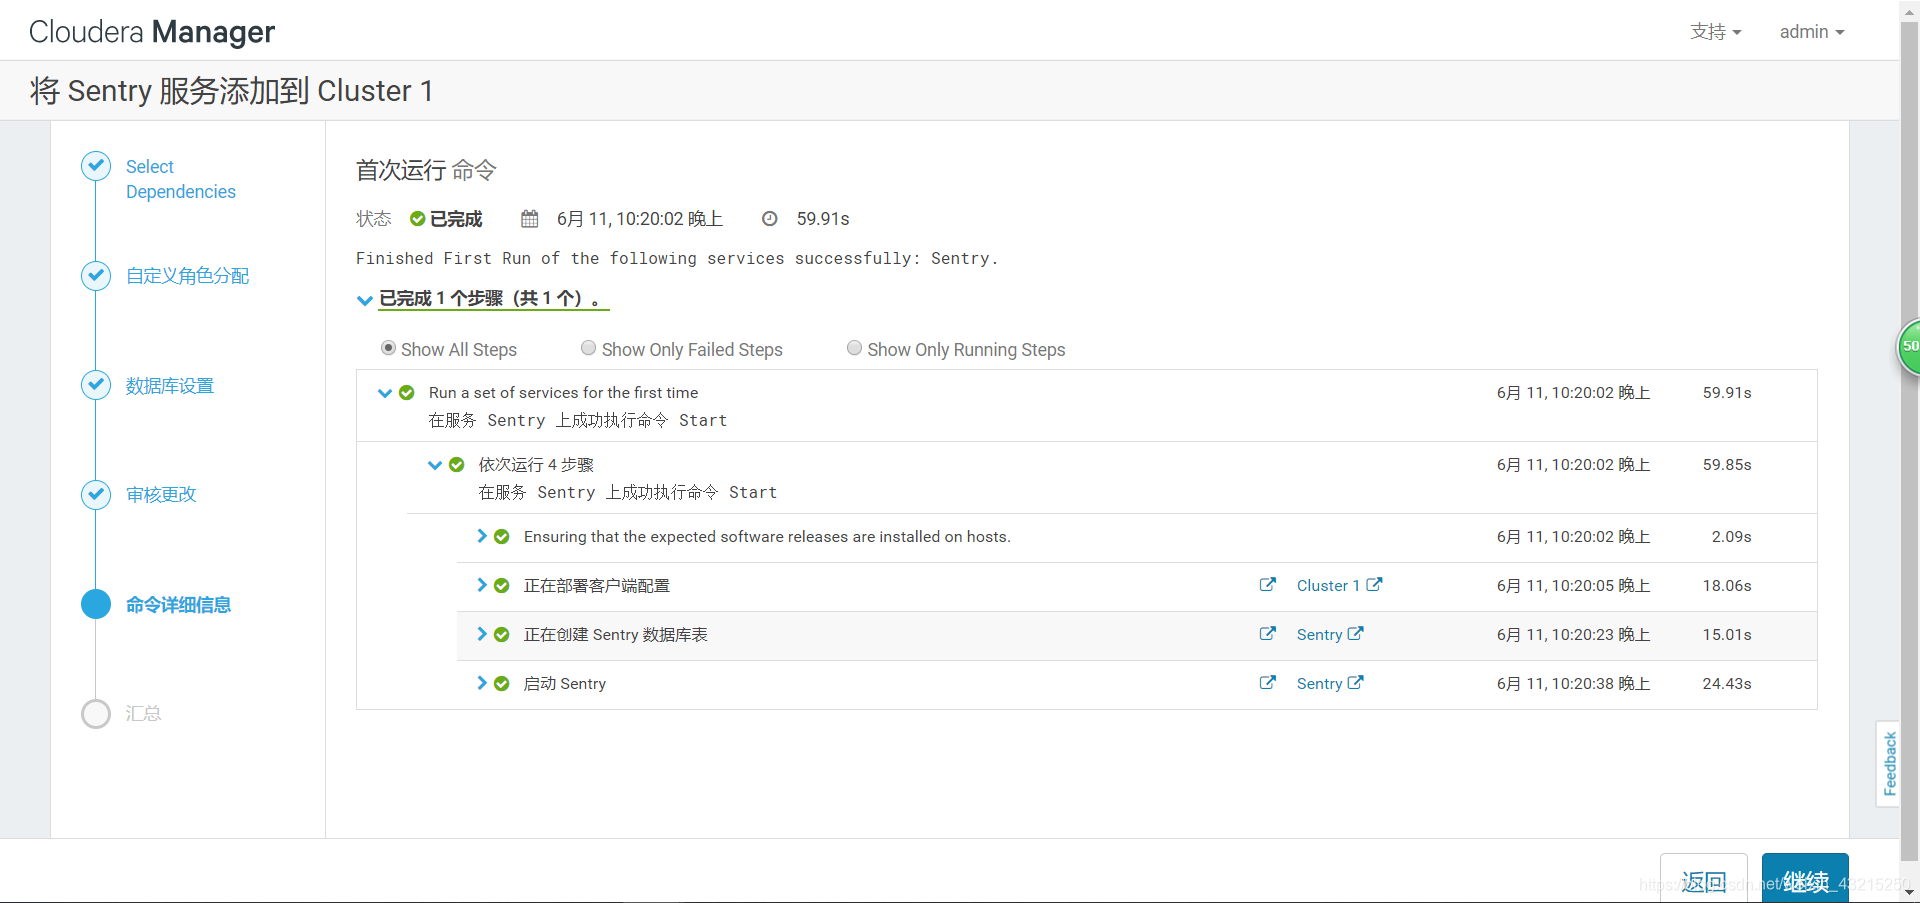Select Show Only Running Steps radio button
Screen dimensions: 1920x903
(854, 348)
